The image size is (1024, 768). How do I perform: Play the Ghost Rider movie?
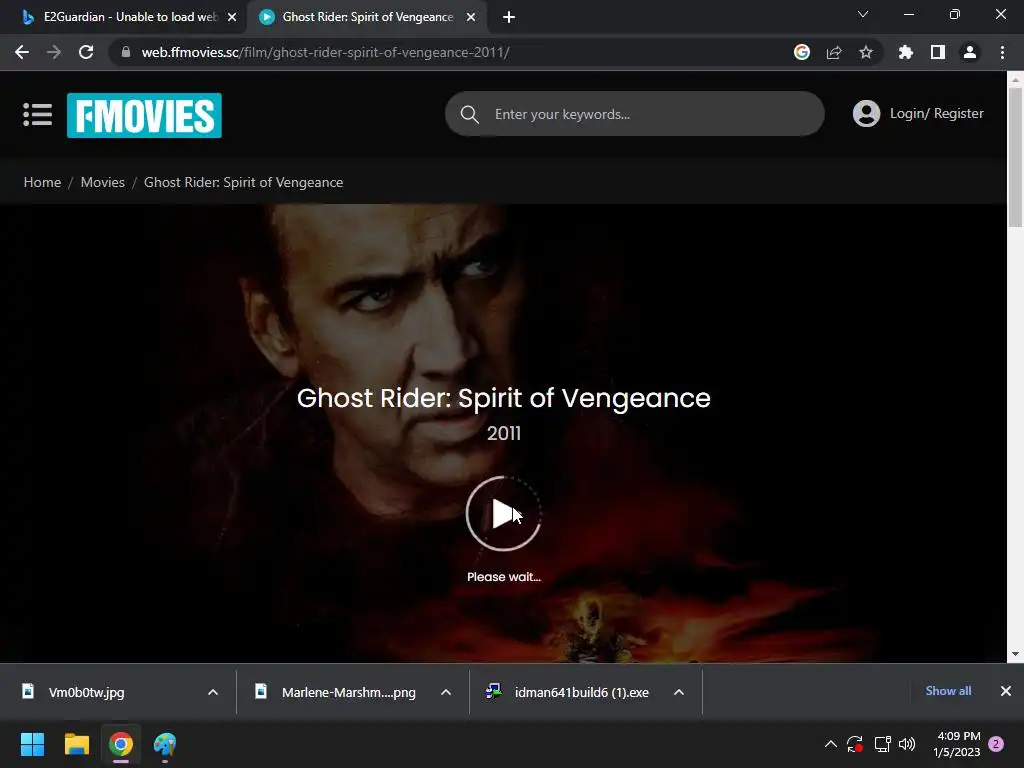pyautogui.click(x=504, y=513)
